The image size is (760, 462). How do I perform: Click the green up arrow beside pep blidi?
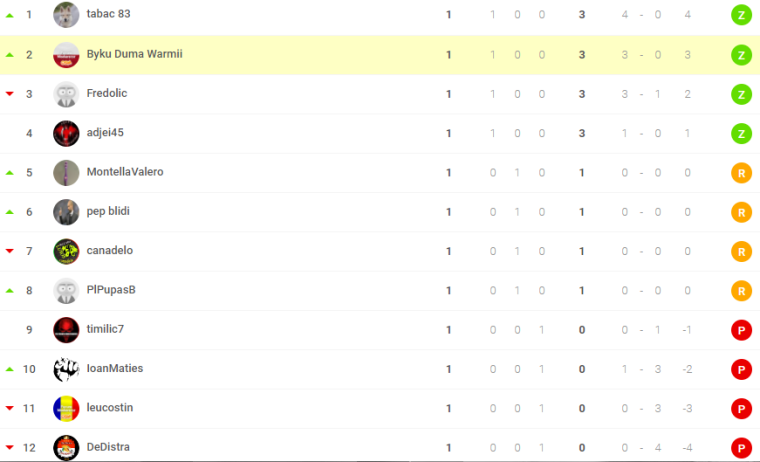[x=10, y=212]
